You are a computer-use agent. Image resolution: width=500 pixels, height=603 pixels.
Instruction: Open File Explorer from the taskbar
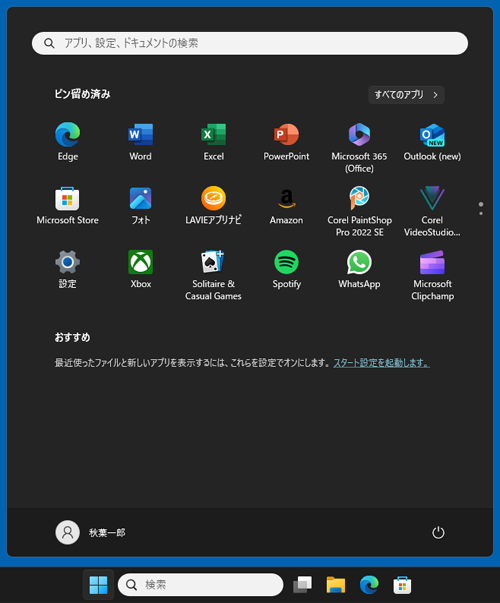coord(336,585)
